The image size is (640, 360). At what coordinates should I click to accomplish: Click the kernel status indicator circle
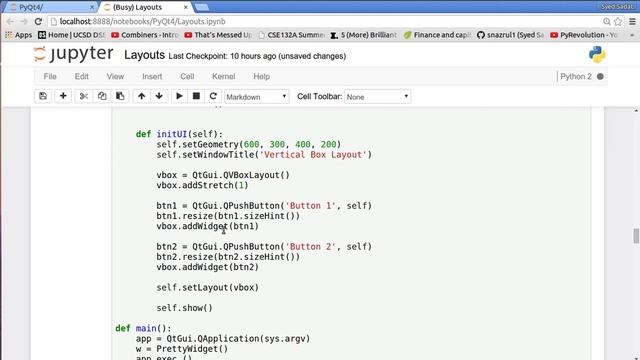tap(600, 76)
